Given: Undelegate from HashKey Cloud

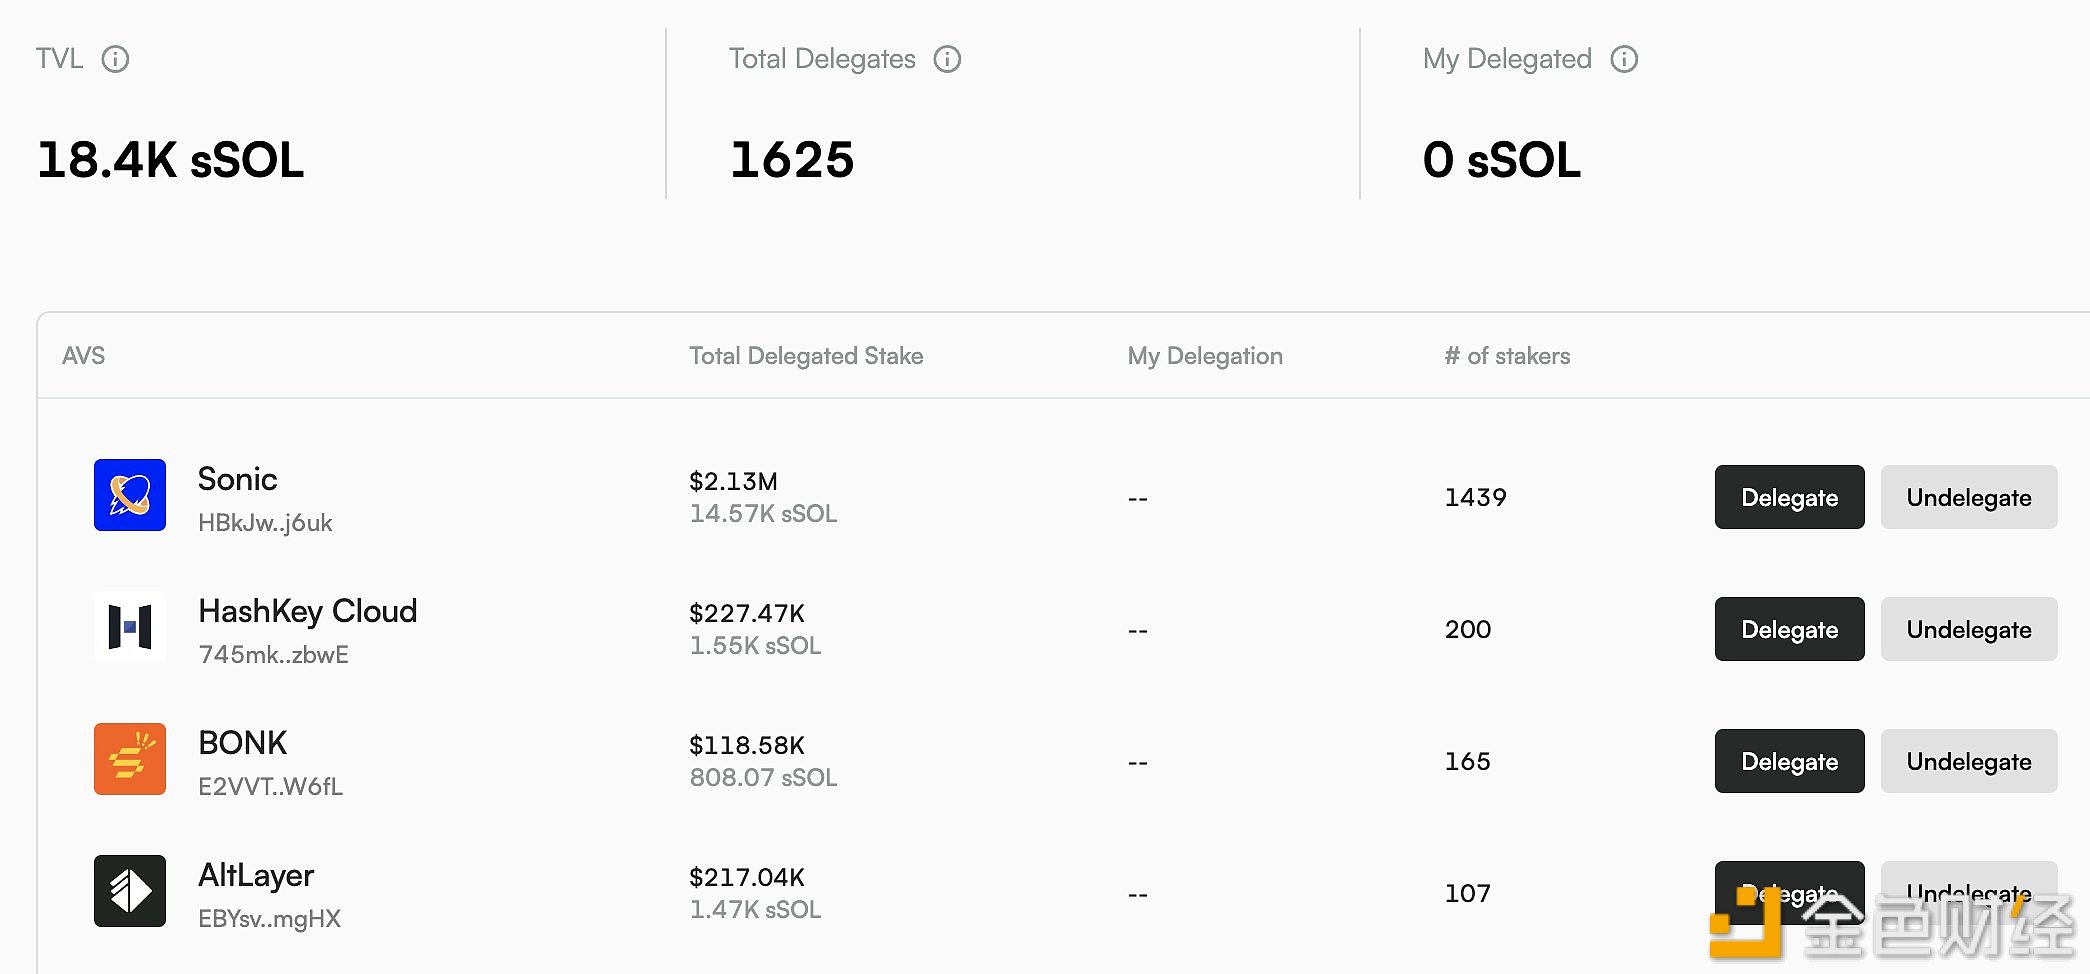Looking at the screenshot, I should click(x=1968, y=629).
